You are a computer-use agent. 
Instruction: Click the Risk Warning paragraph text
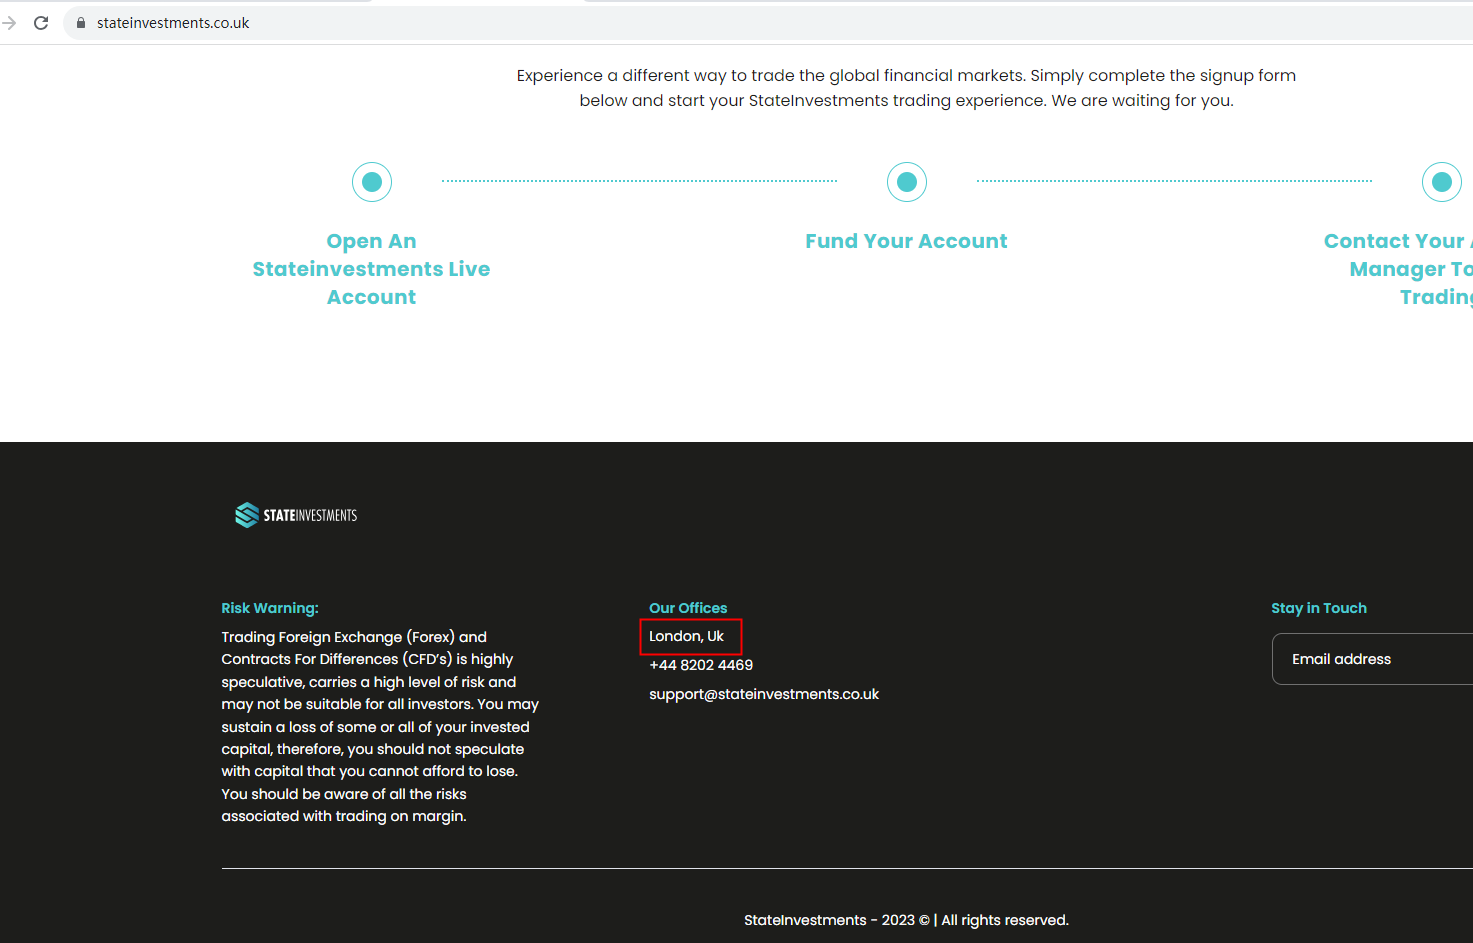tap(380, 726)
